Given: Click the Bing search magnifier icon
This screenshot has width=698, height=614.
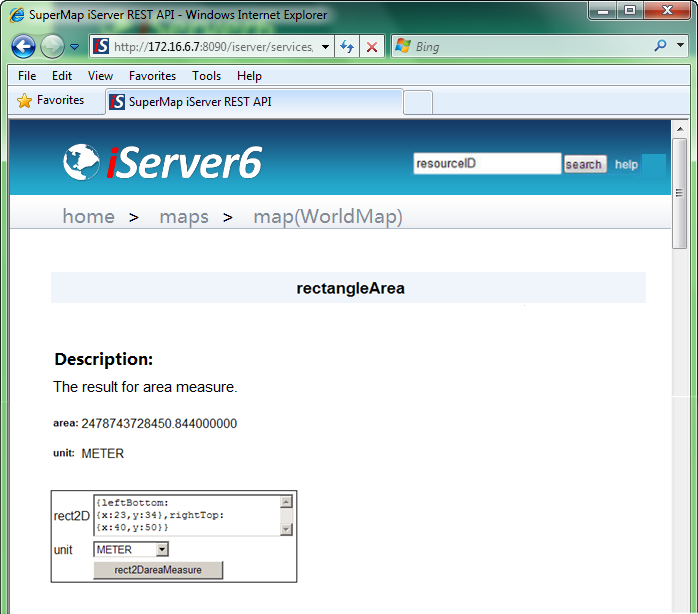Looking at the screenshot, I should tap(661, 46).
